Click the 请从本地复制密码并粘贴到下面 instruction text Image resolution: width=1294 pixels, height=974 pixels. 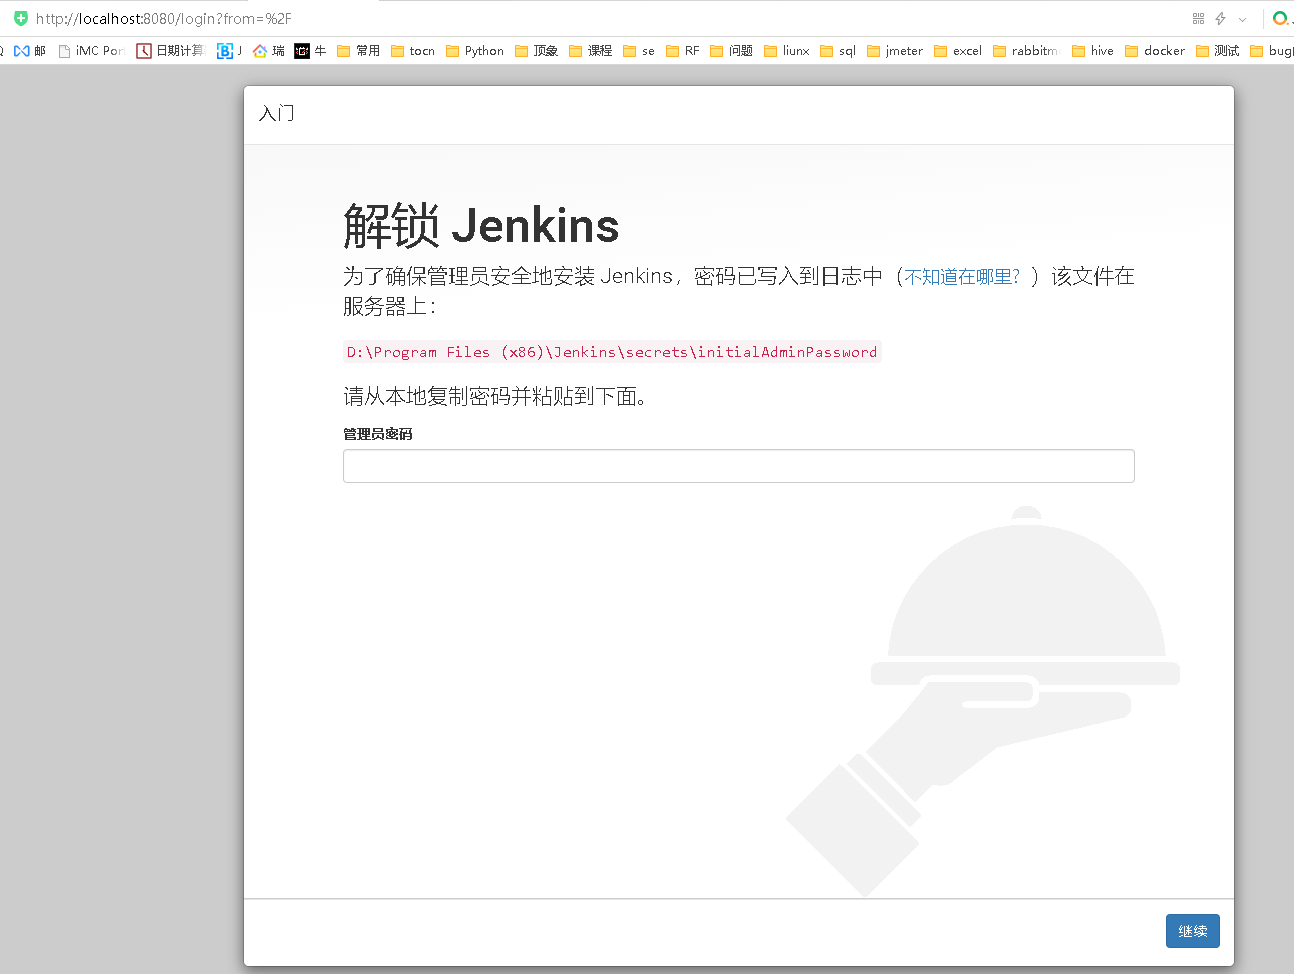tap(495, 397)
